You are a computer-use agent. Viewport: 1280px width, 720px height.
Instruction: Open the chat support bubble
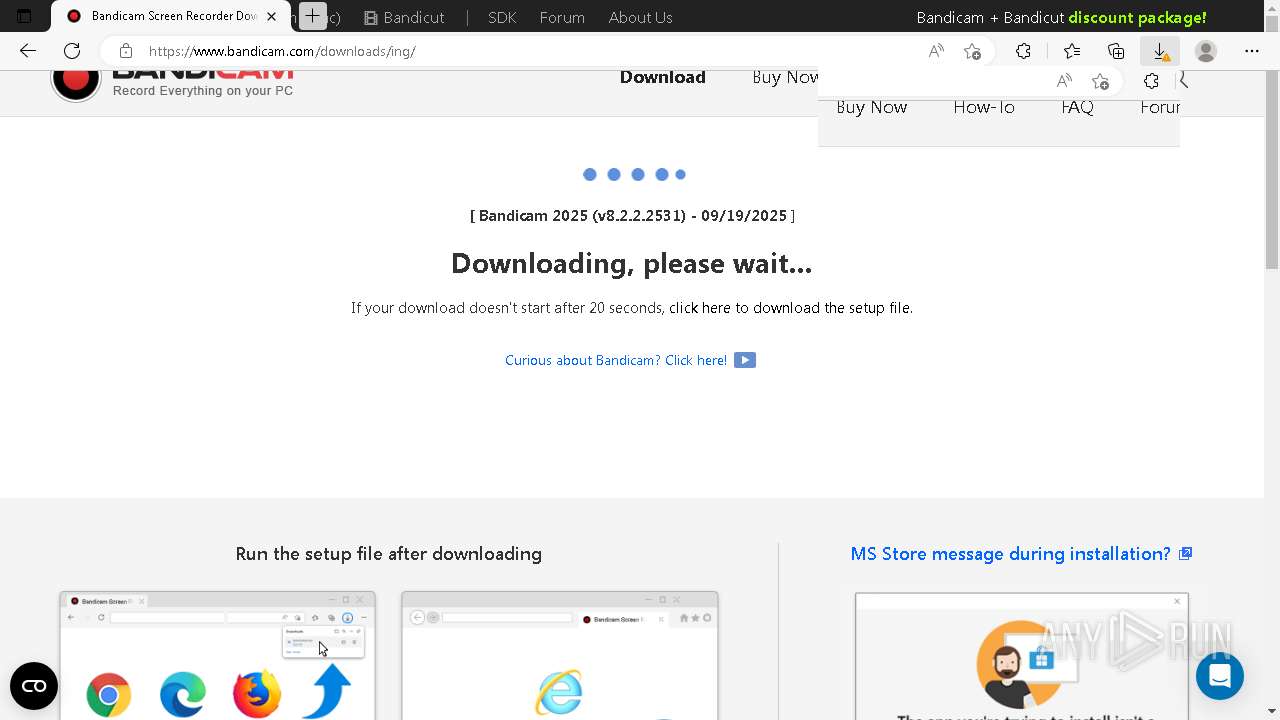(1219, 676)
